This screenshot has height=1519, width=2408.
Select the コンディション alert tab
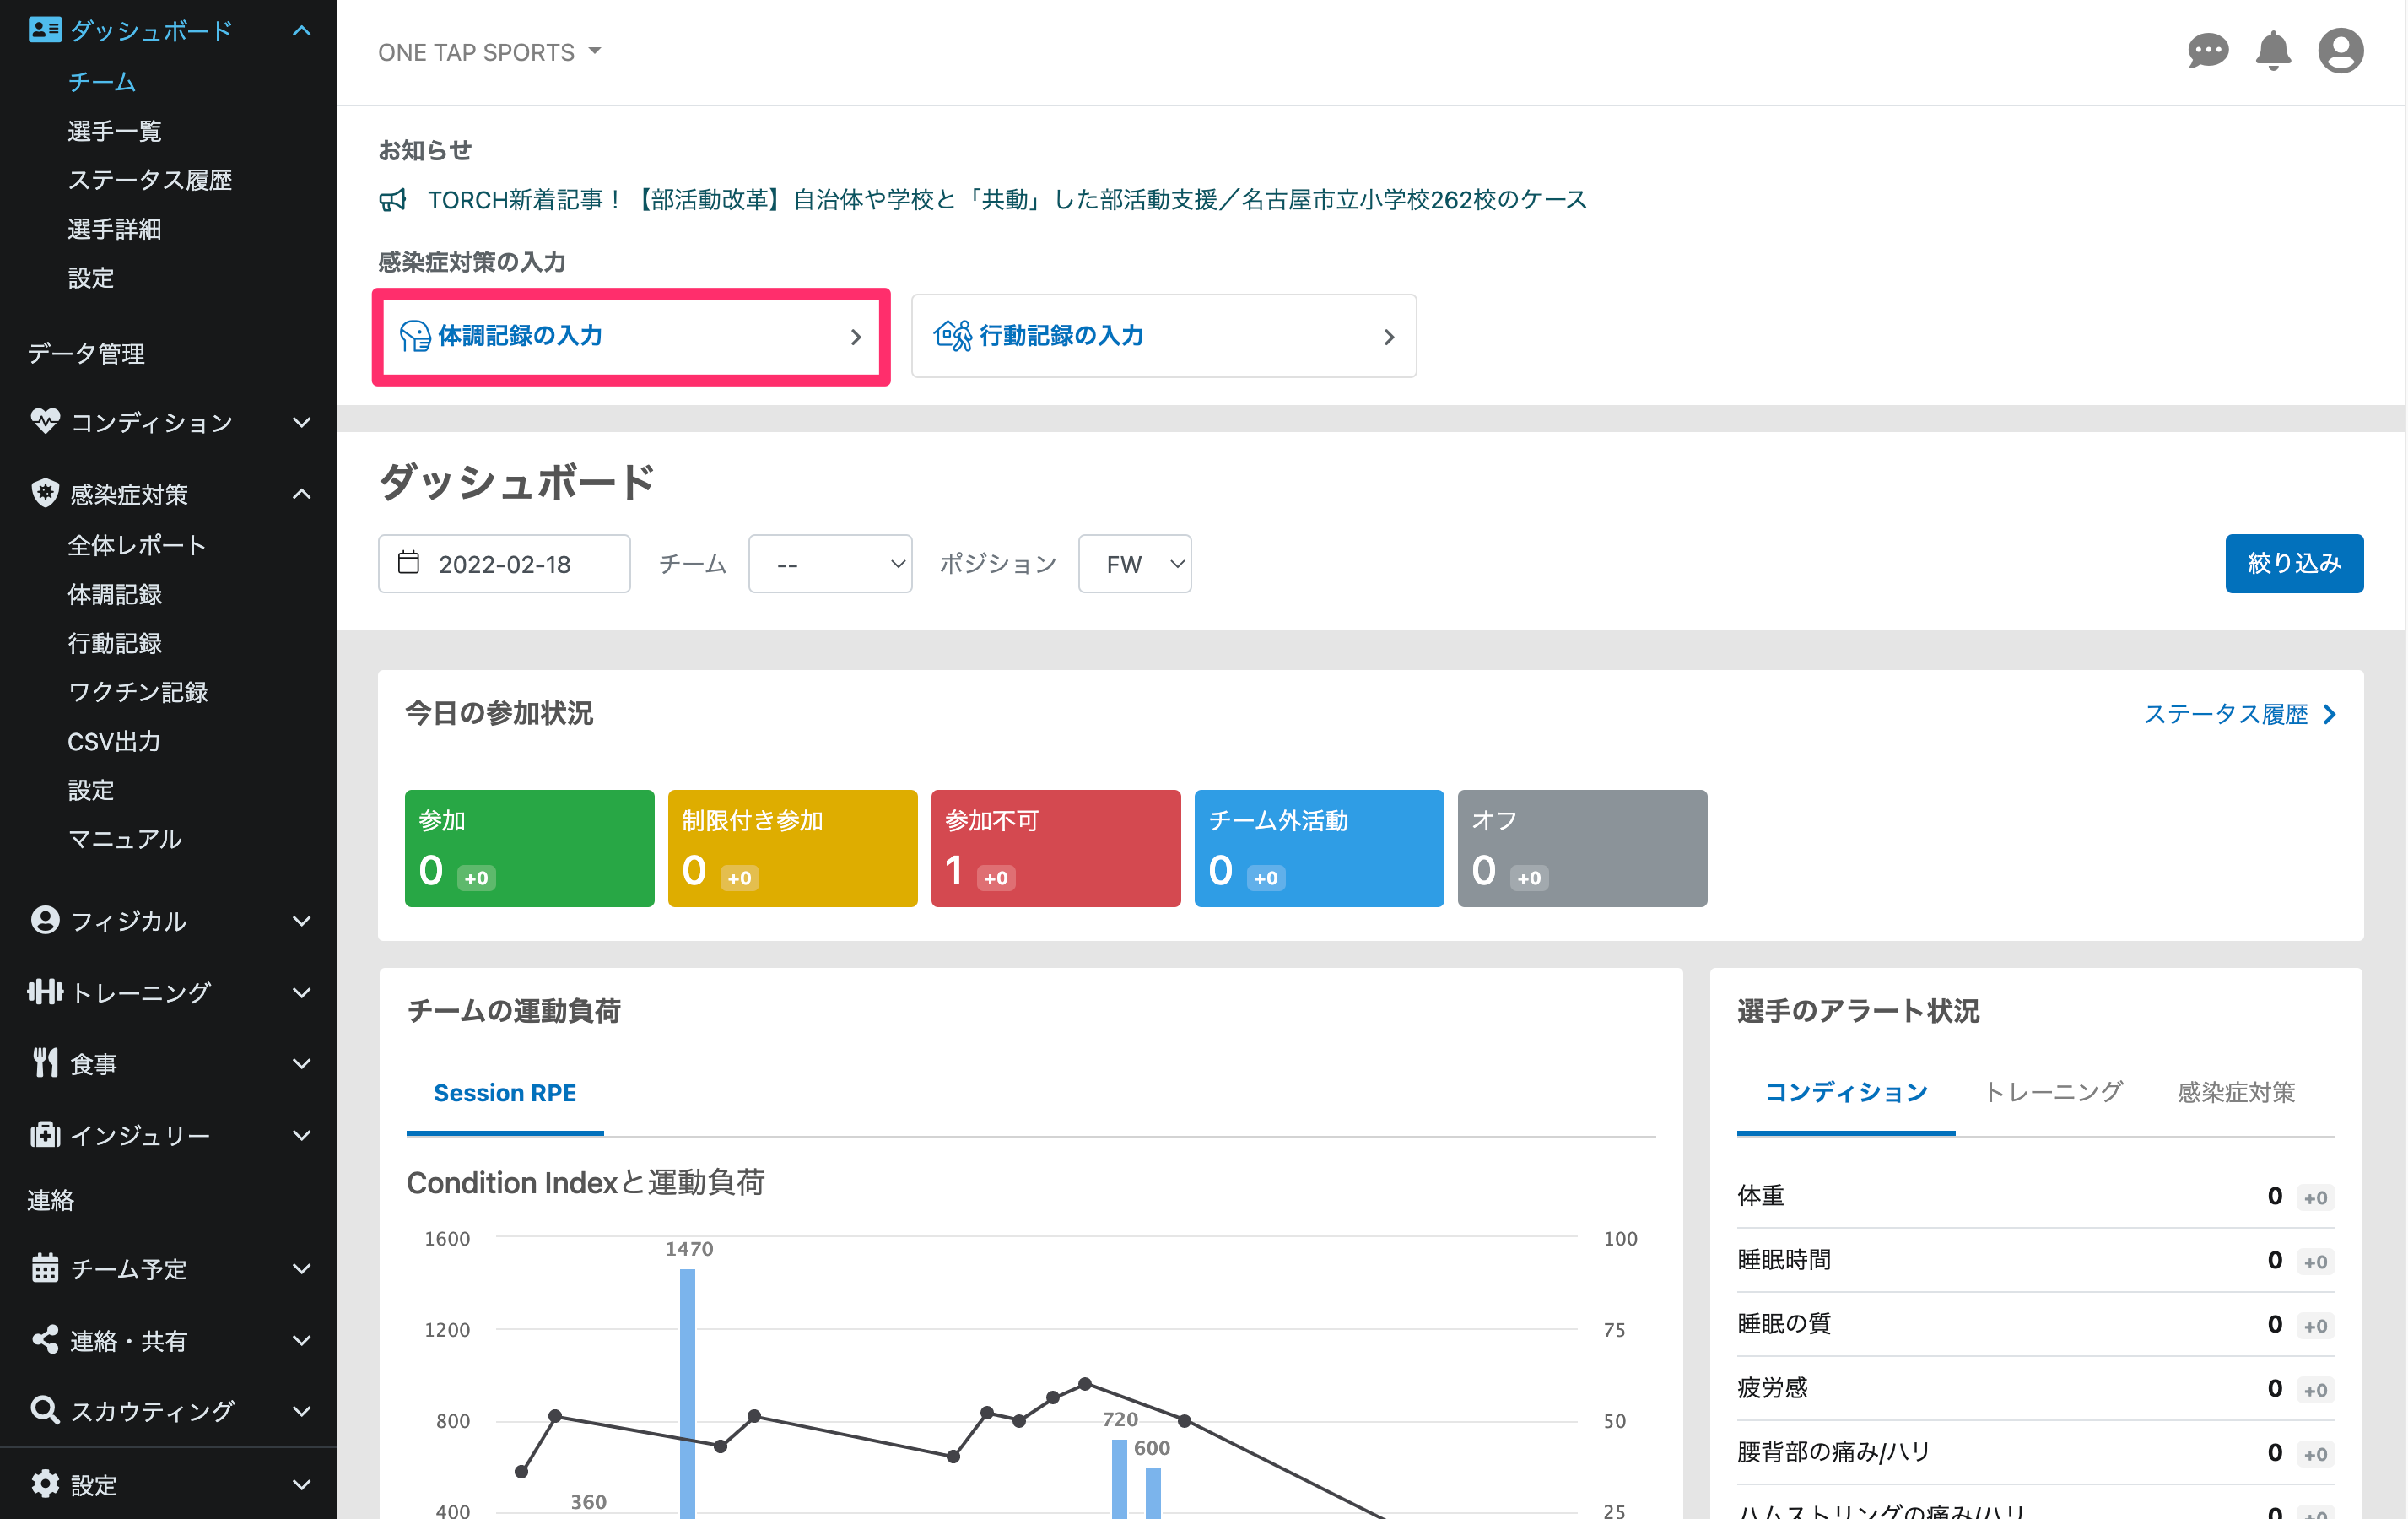(x=1846, y=1092)
